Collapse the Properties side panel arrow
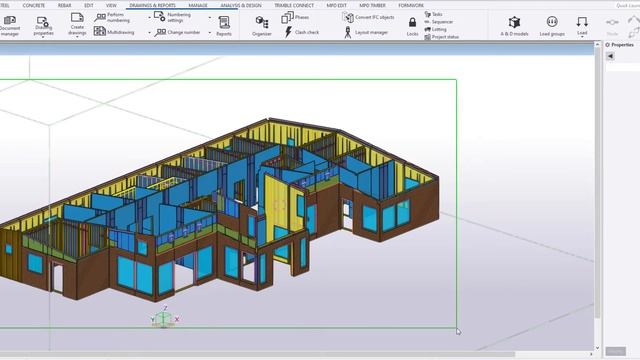Viewport: 640px width, 360px height. (610, 56)
